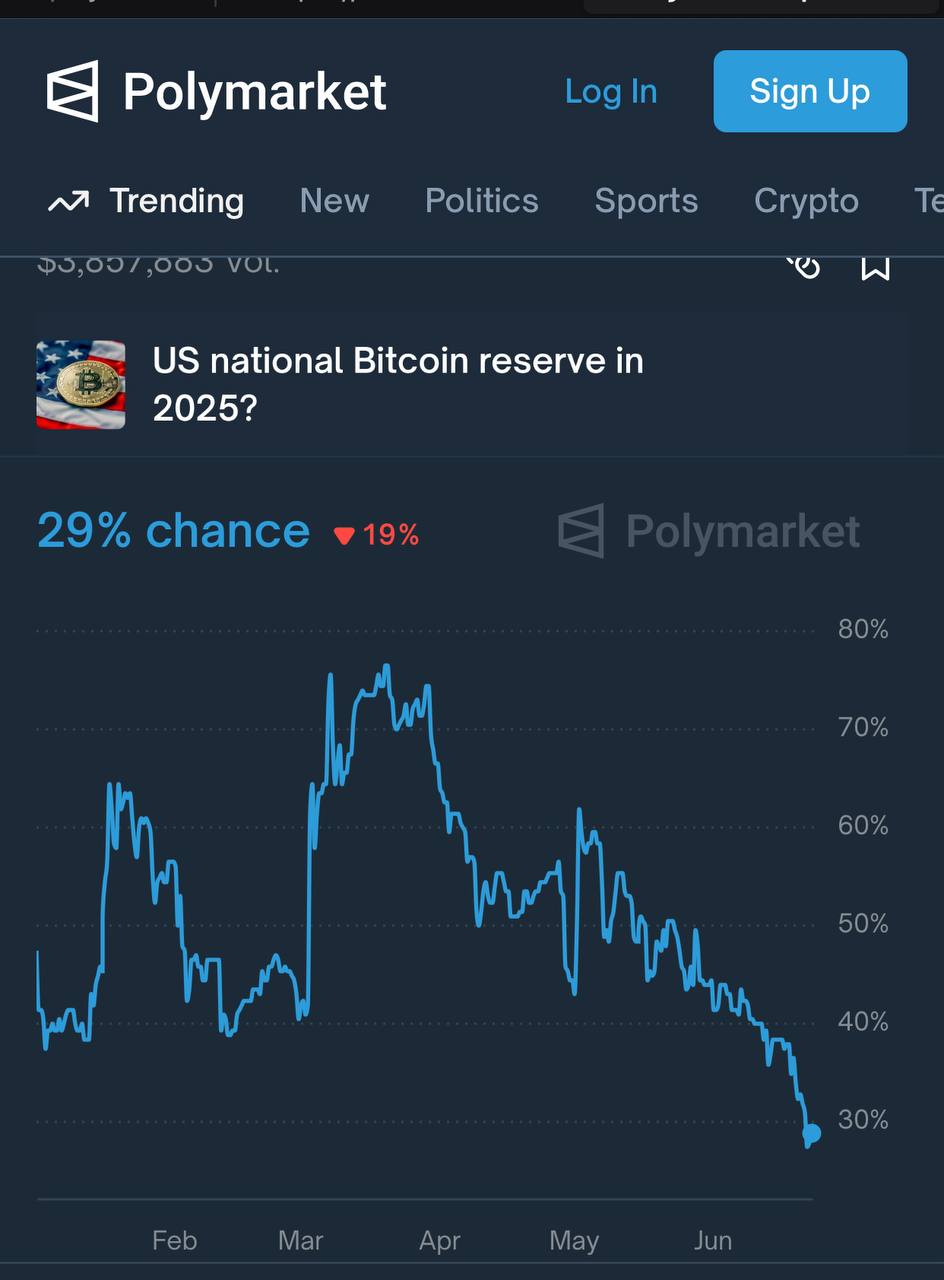Image resolution: width=944 pixels, height=1280 pixels.
Task: Select the Bitcoin reserve market thumbnail image
Action: point(80,384)
